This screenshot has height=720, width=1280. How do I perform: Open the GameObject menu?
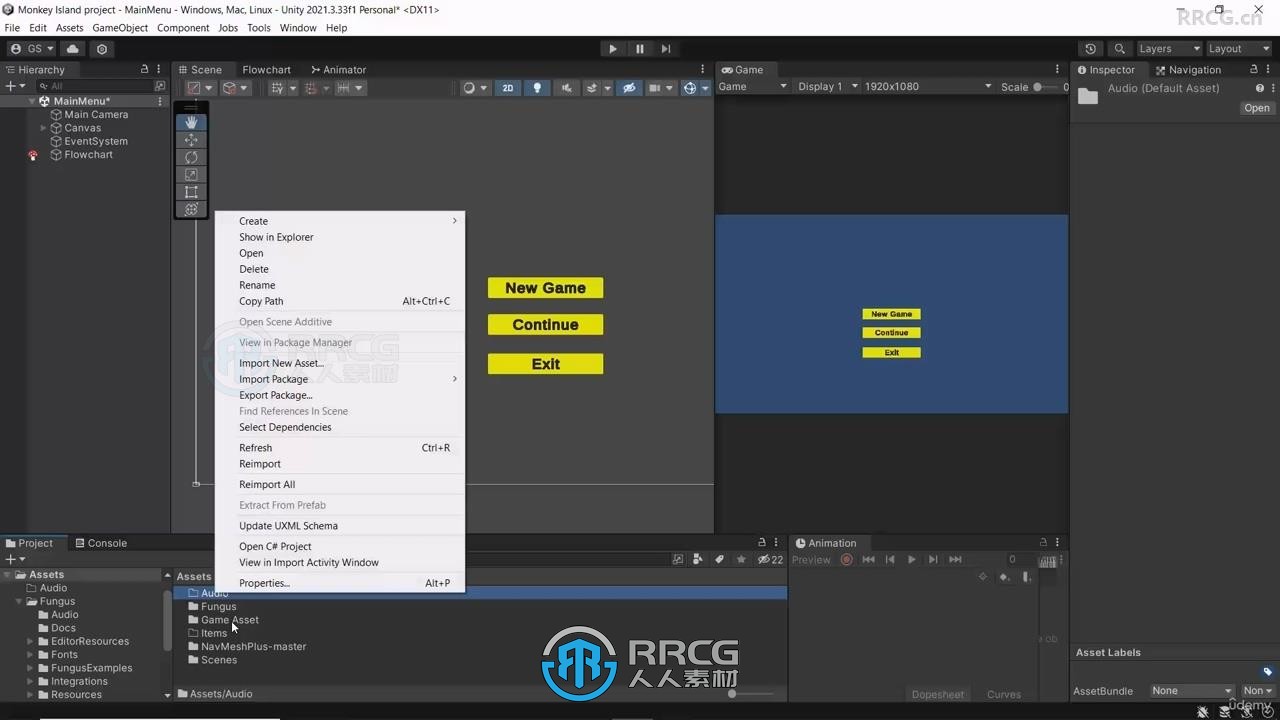tap(120, 28)
